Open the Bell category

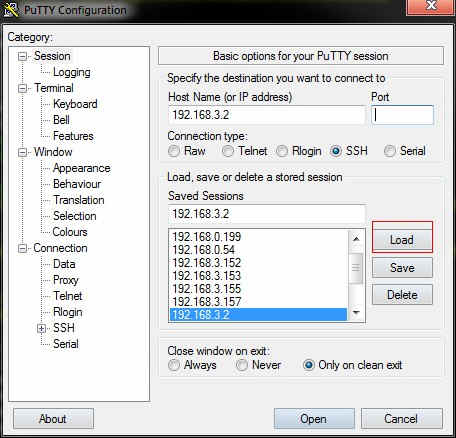61,120
